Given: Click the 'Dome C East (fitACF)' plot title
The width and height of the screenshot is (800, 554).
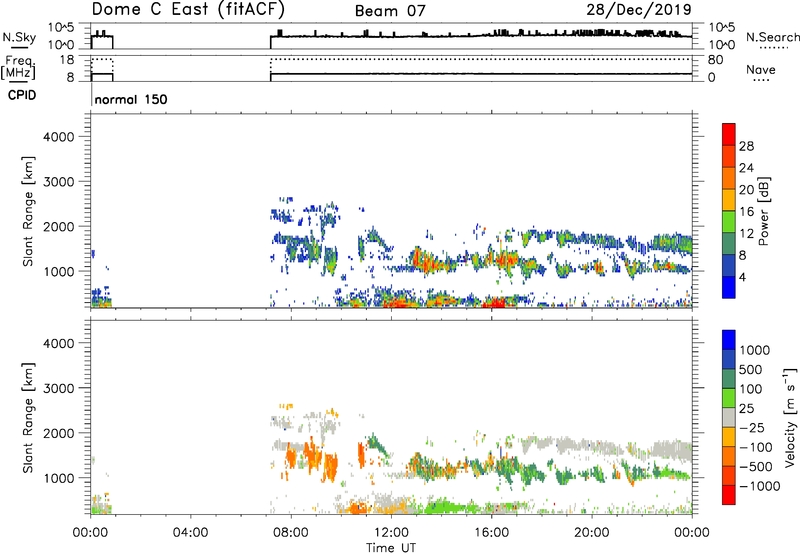Looking at the screenshot, I should point(188,9).
